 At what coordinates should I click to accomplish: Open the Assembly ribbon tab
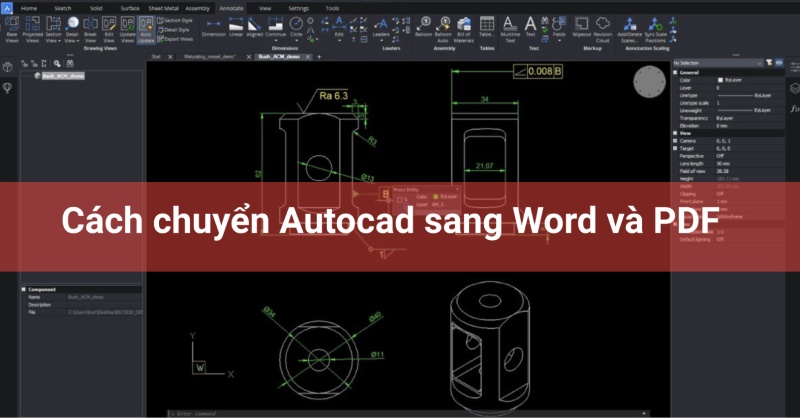point(197,8)
